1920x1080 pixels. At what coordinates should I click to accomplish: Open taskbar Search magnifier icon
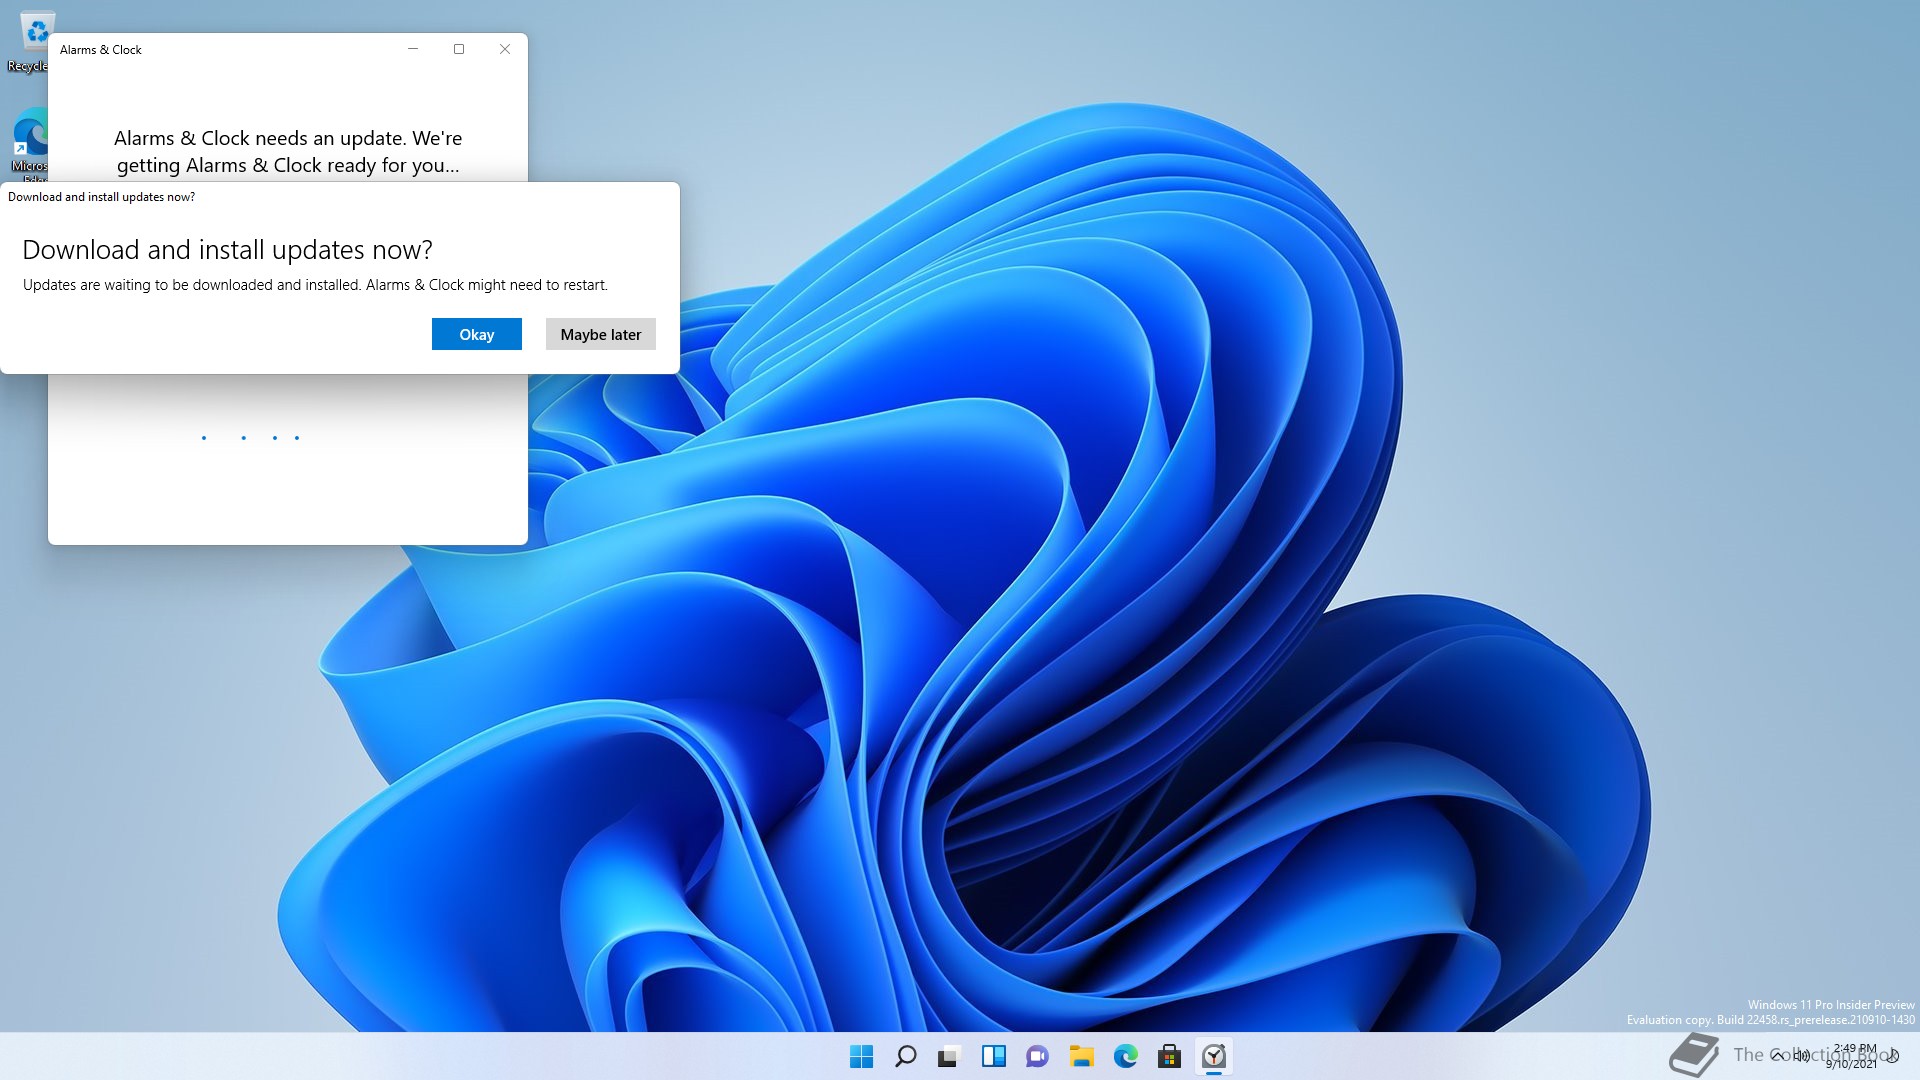905,1056
